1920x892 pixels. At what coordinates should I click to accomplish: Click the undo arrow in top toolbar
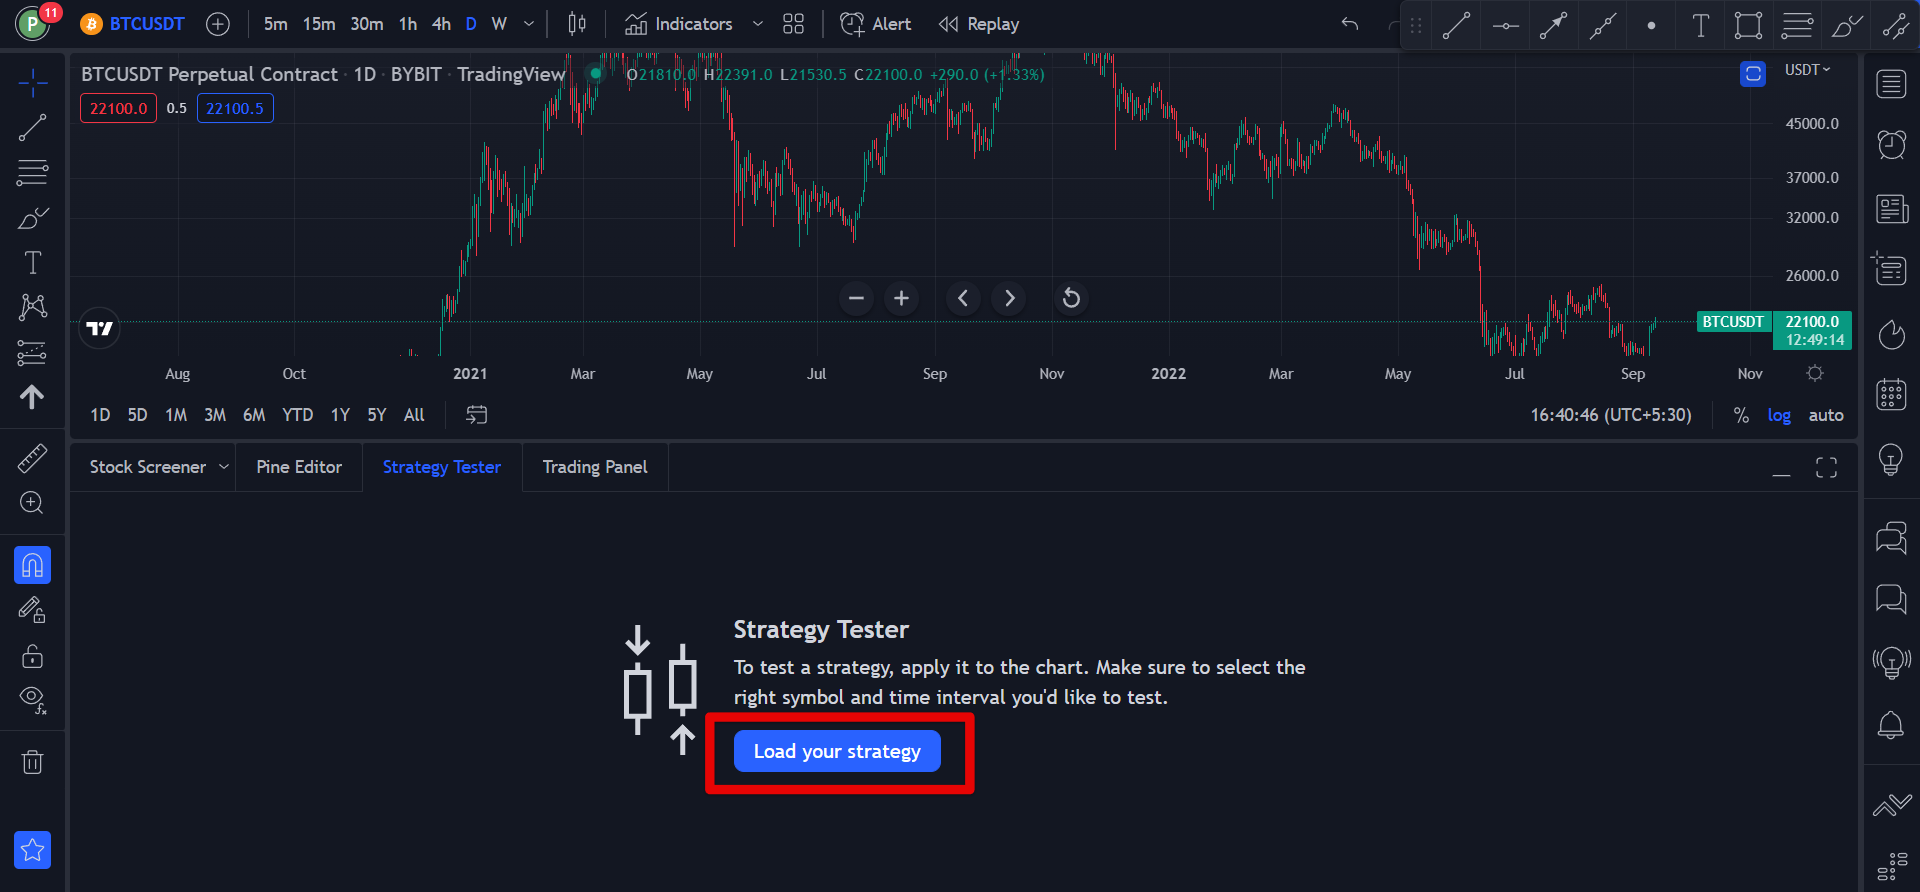pos(1350,24)
